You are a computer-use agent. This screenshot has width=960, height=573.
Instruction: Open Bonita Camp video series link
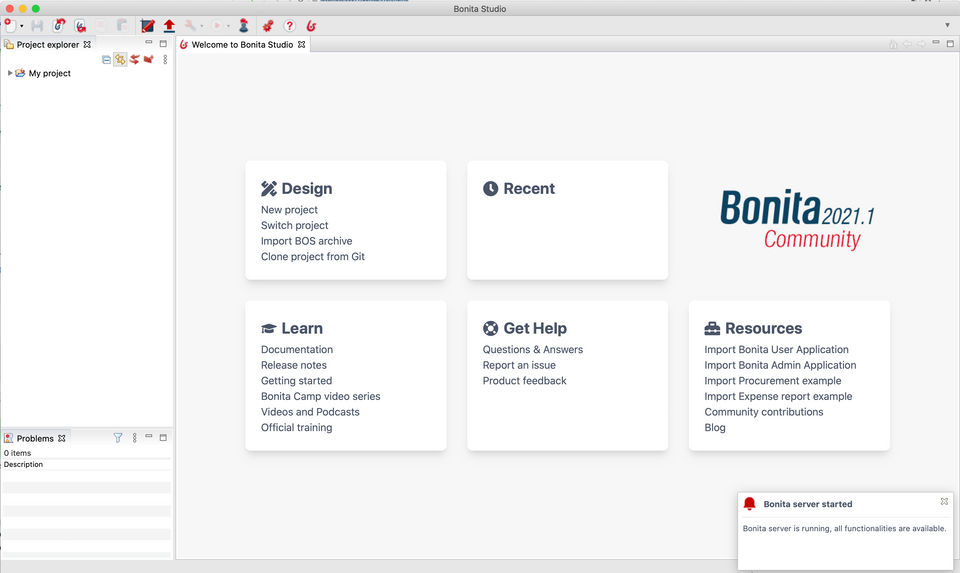pos(320,396)
